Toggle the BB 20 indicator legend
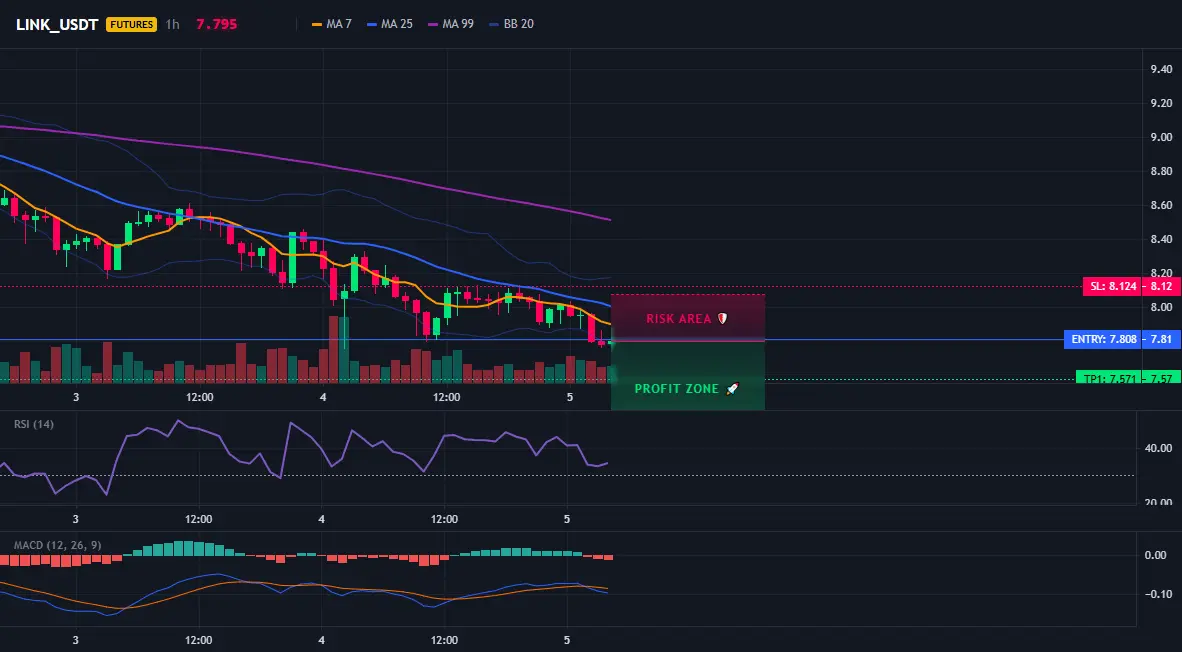The image size is (1182, 652). (512, 24)
